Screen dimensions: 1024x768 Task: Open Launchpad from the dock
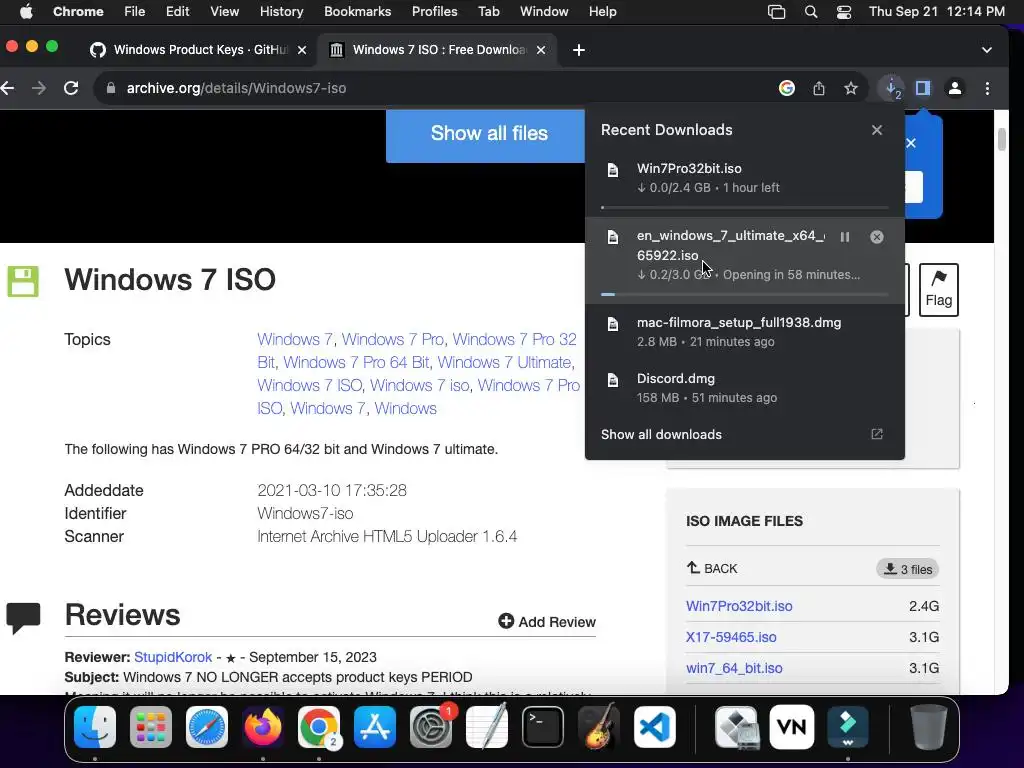pyautogui.click(x=151, y=727)
